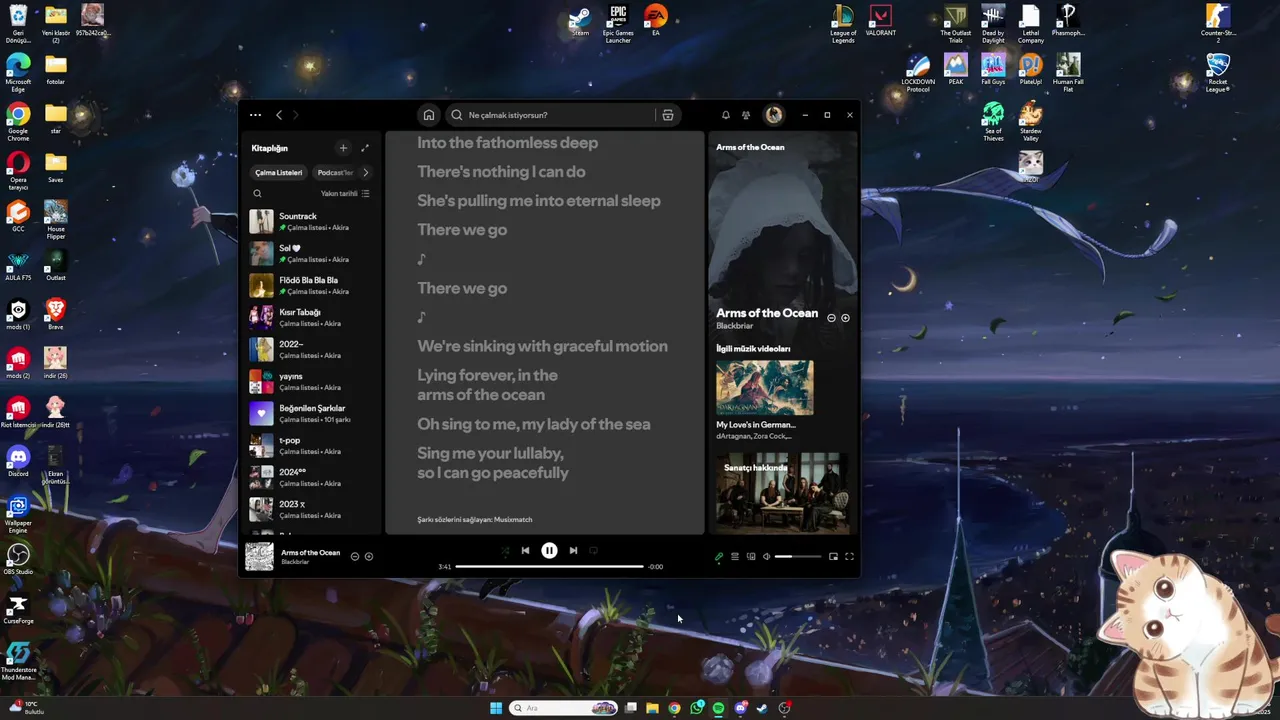Click the song progress bar
This screenshot has height=720, width=1280.
549,567
